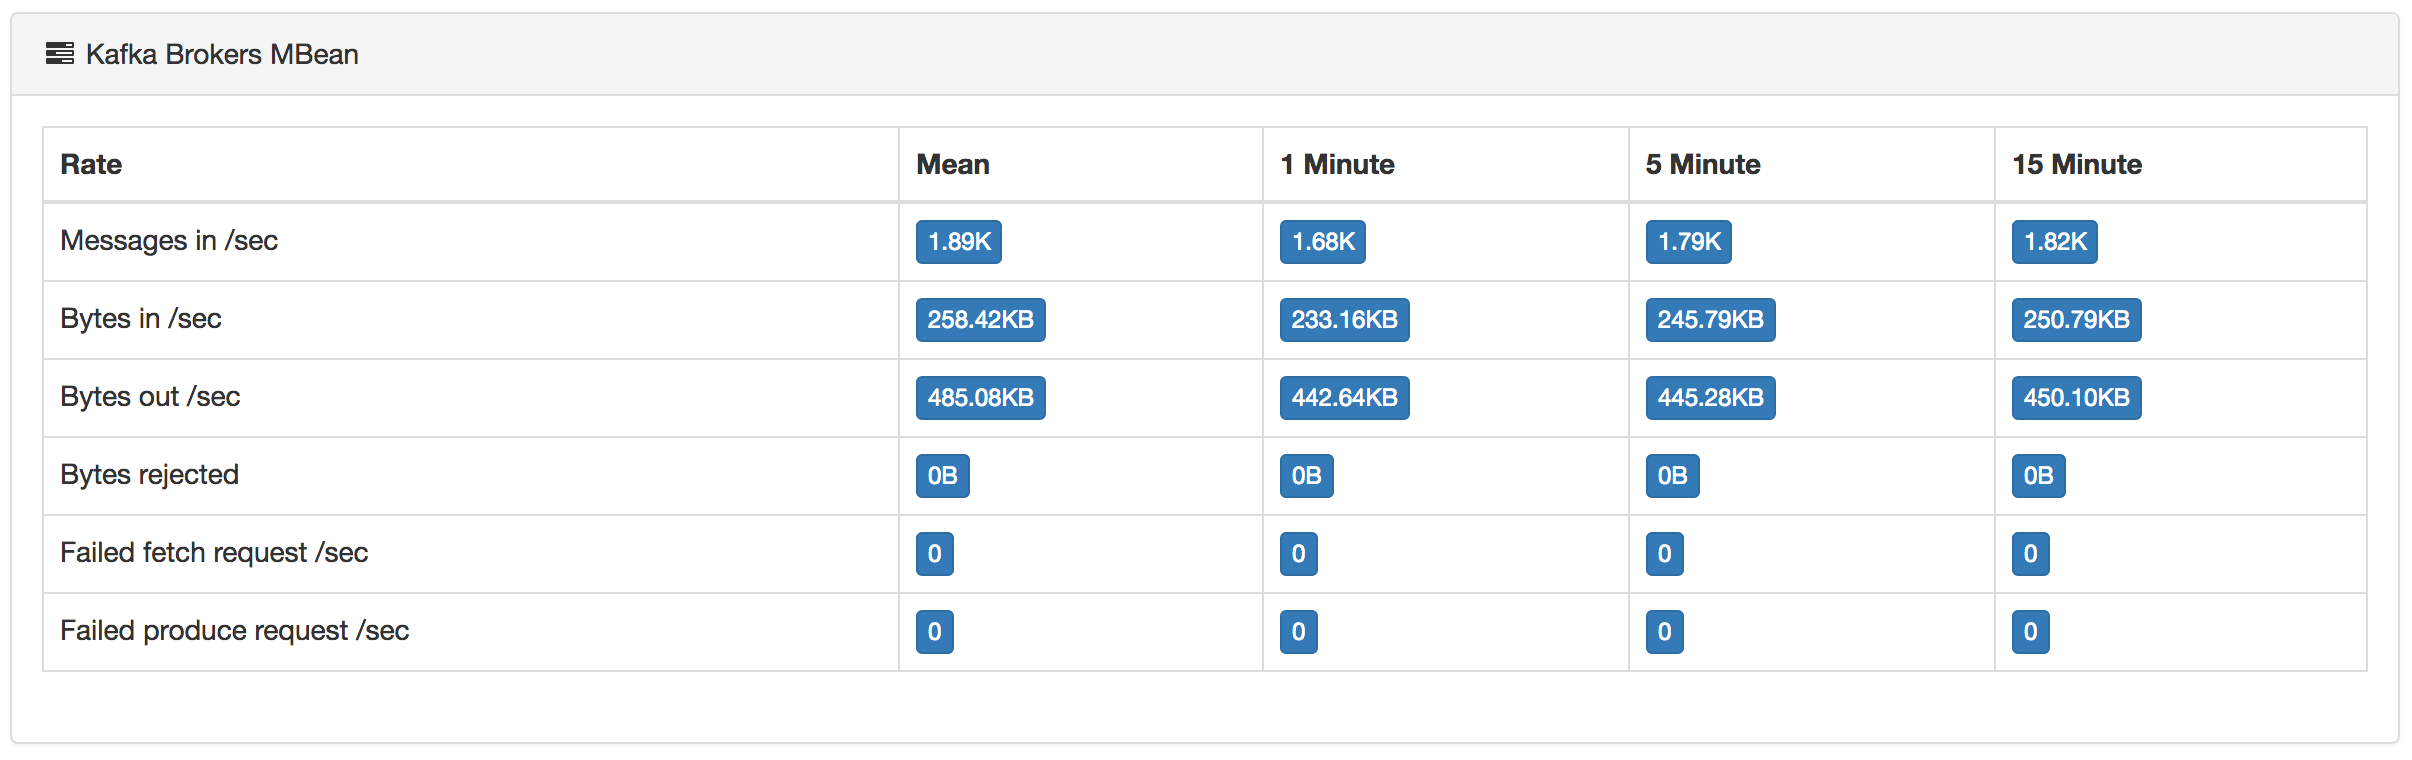Click the 450.10KB fifteen-minute badge
The image size is (2412, 760).
coord(2077,398)
